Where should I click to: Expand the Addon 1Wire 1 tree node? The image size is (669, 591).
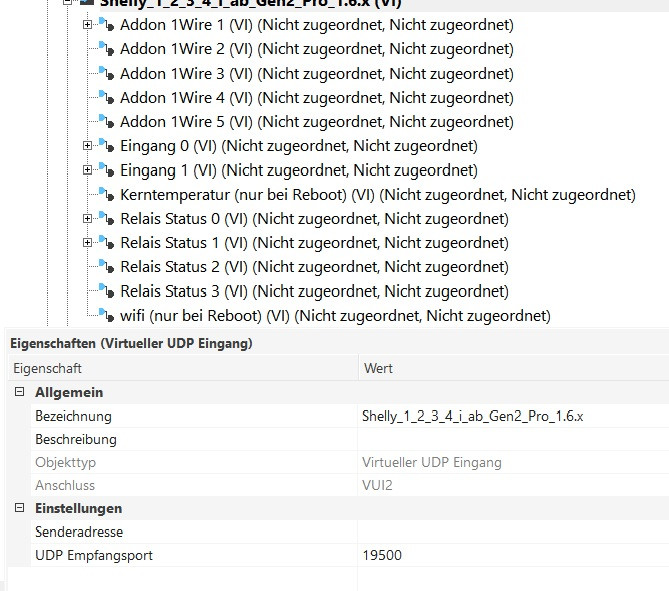[x=87, y=25]
